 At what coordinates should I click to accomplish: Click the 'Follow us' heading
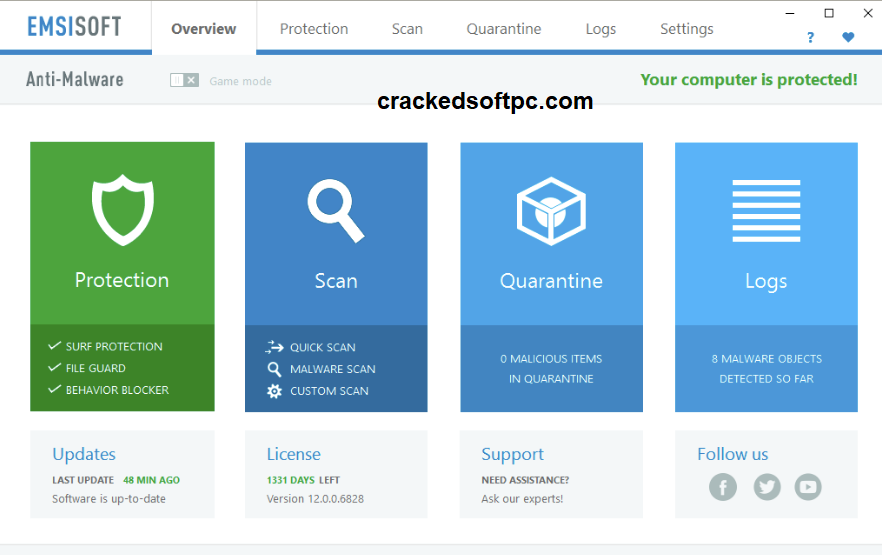click(x=732, y=454)
